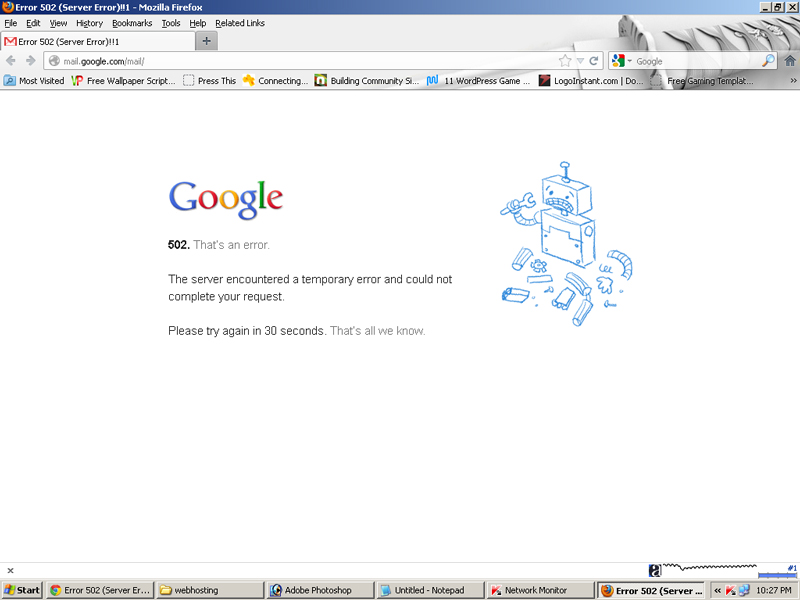Switch to Adobe Photoshop from the taskbar
Screen dimensions: 800x600
pyautogui.click(x=320, y=590)
